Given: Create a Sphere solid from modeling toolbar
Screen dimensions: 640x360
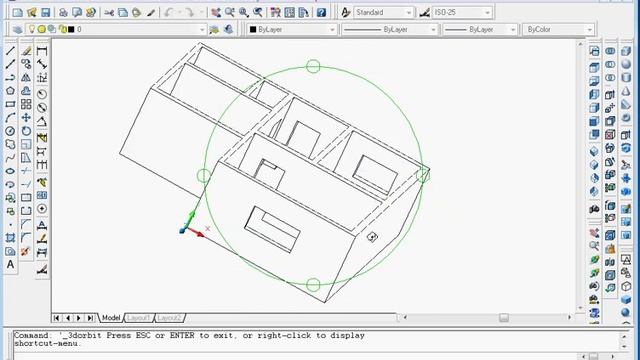Looking at the screenshot, I should (626, 64).
